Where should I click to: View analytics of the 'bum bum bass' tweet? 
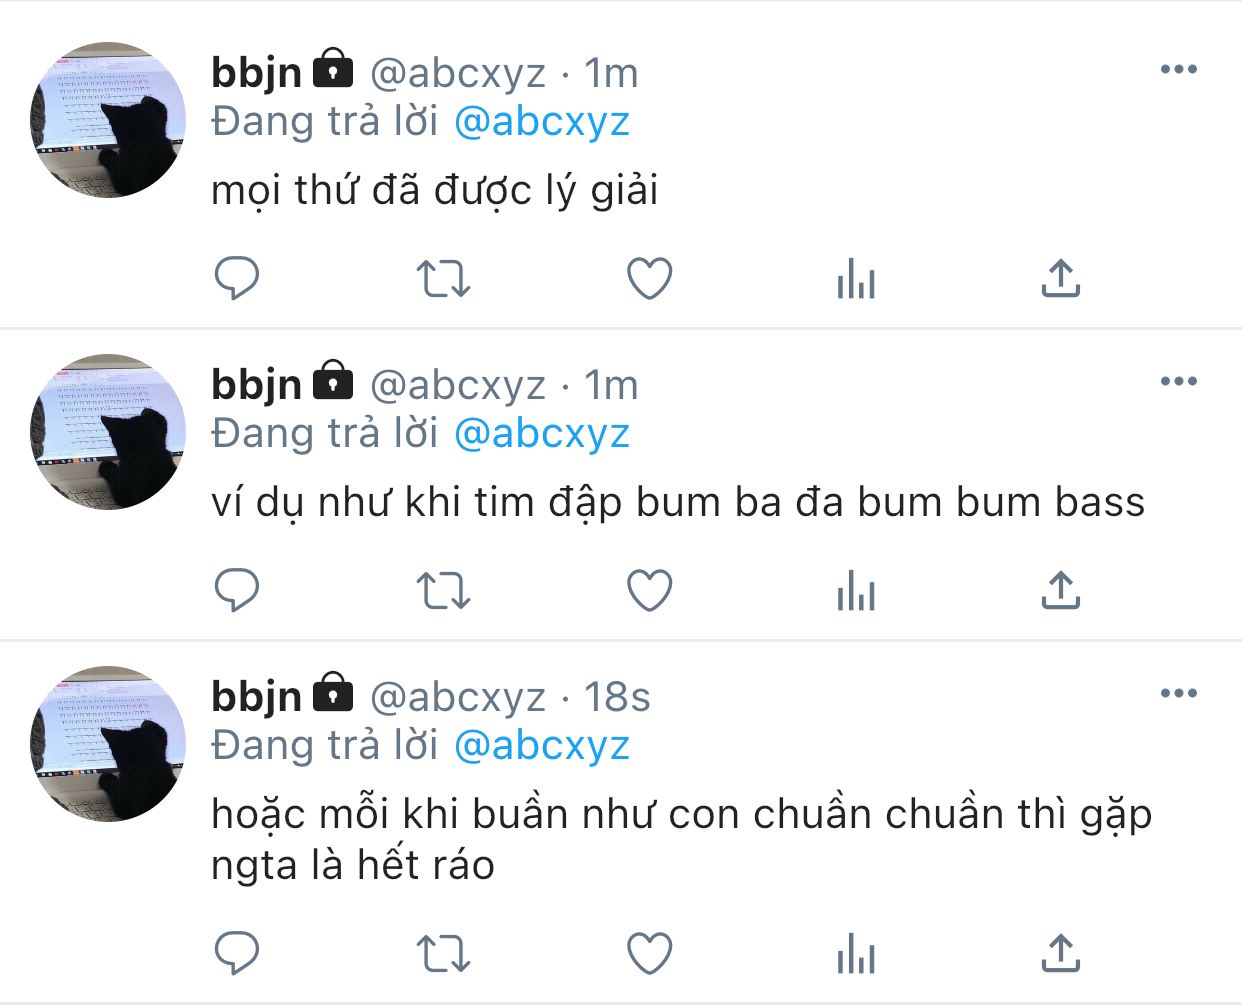[856, 590]
